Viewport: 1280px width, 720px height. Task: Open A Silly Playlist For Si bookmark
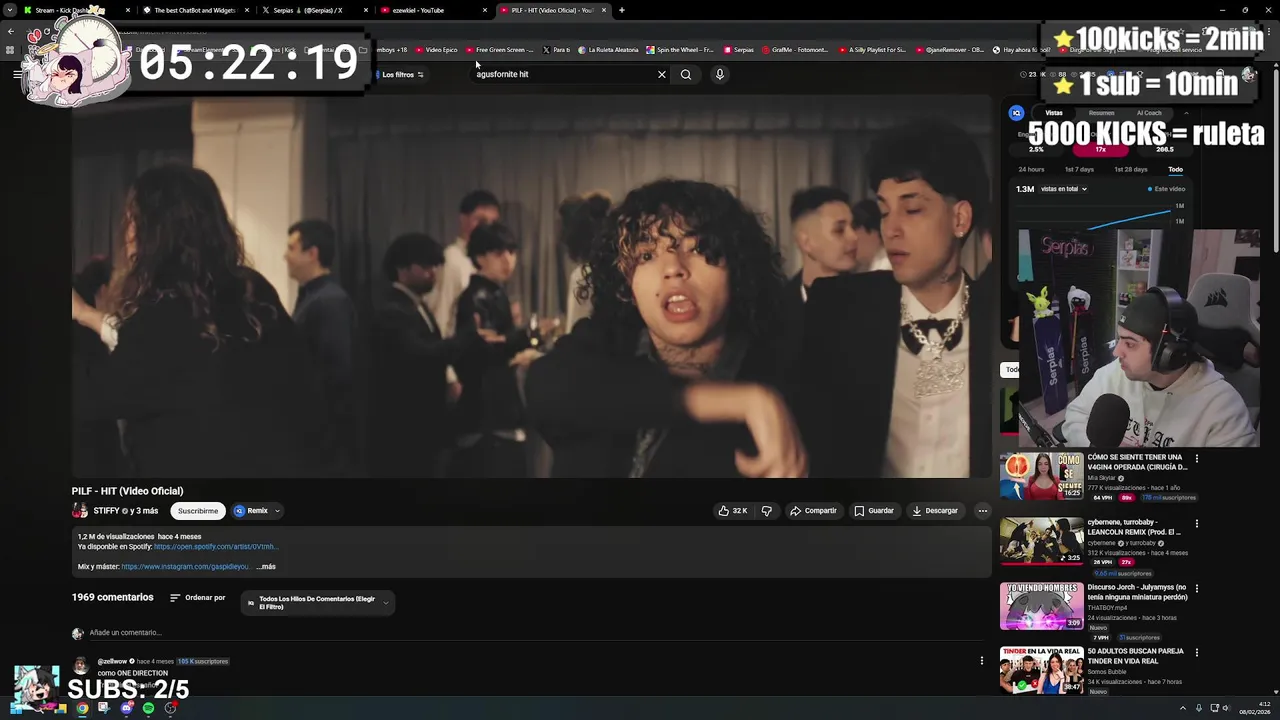tap(872, 49)
